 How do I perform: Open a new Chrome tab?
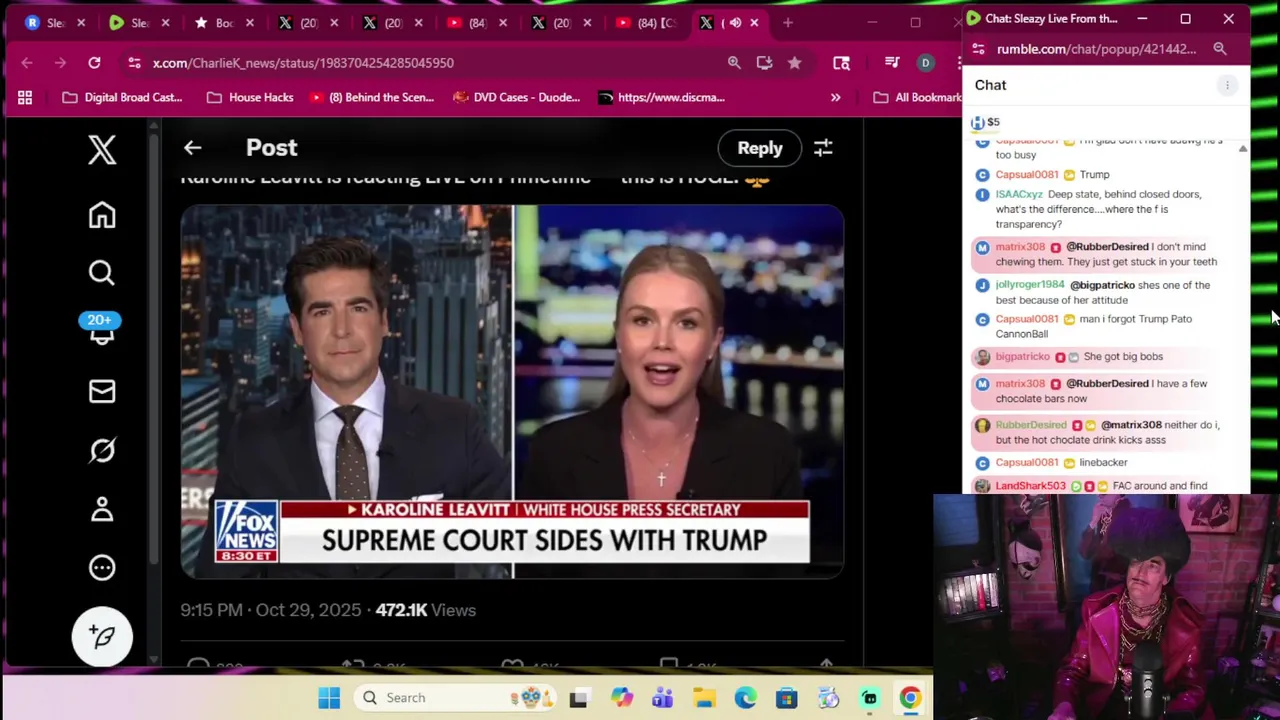point(788,23)
